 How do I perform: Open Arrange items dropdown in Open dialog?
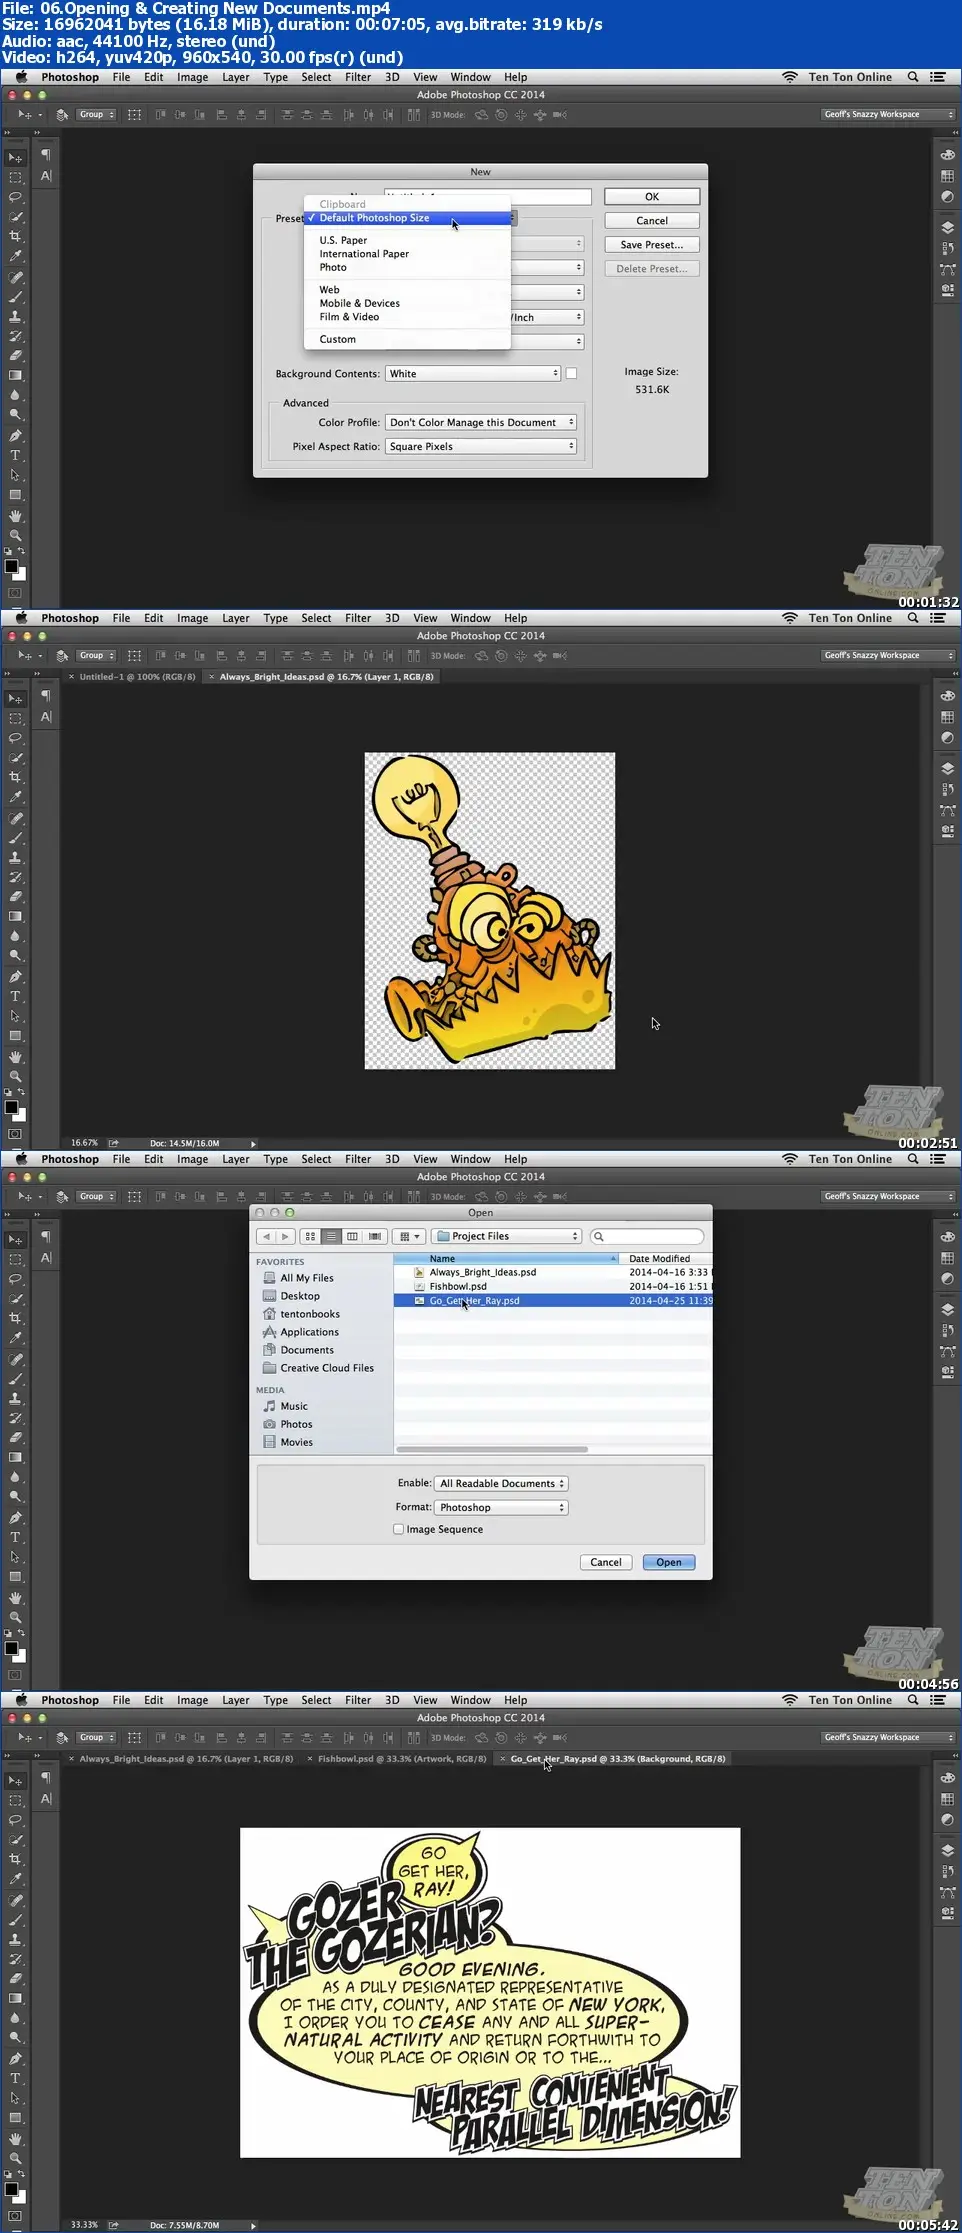click(x=410, y=1236)
